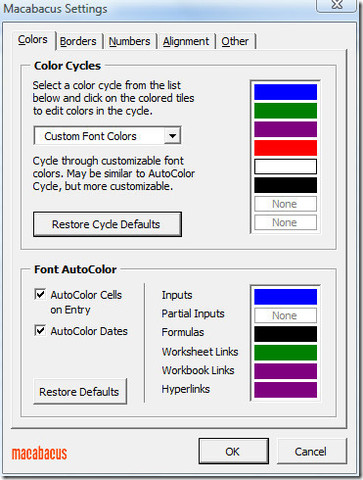Edit the white tile in color cycle

[285, 166]
